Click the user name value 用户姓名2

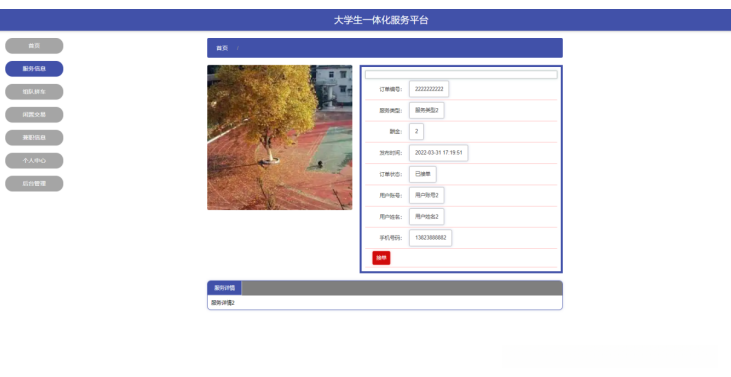tap(427, 217)
